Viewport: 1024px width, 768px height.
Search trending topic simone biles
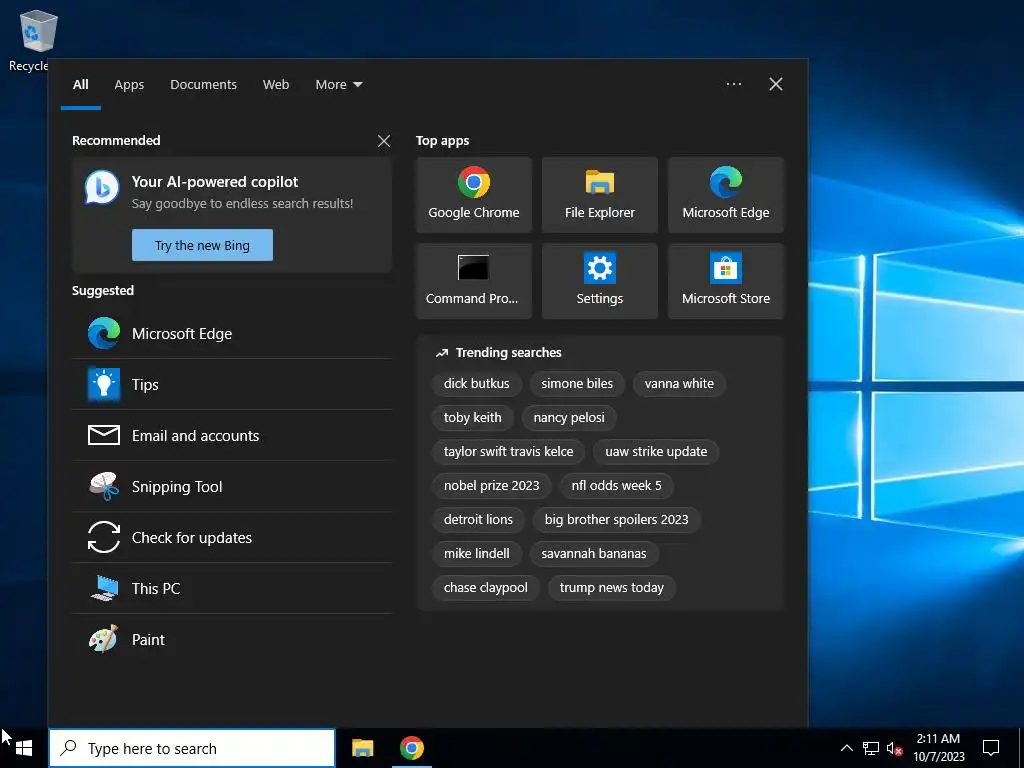[577, 383]
